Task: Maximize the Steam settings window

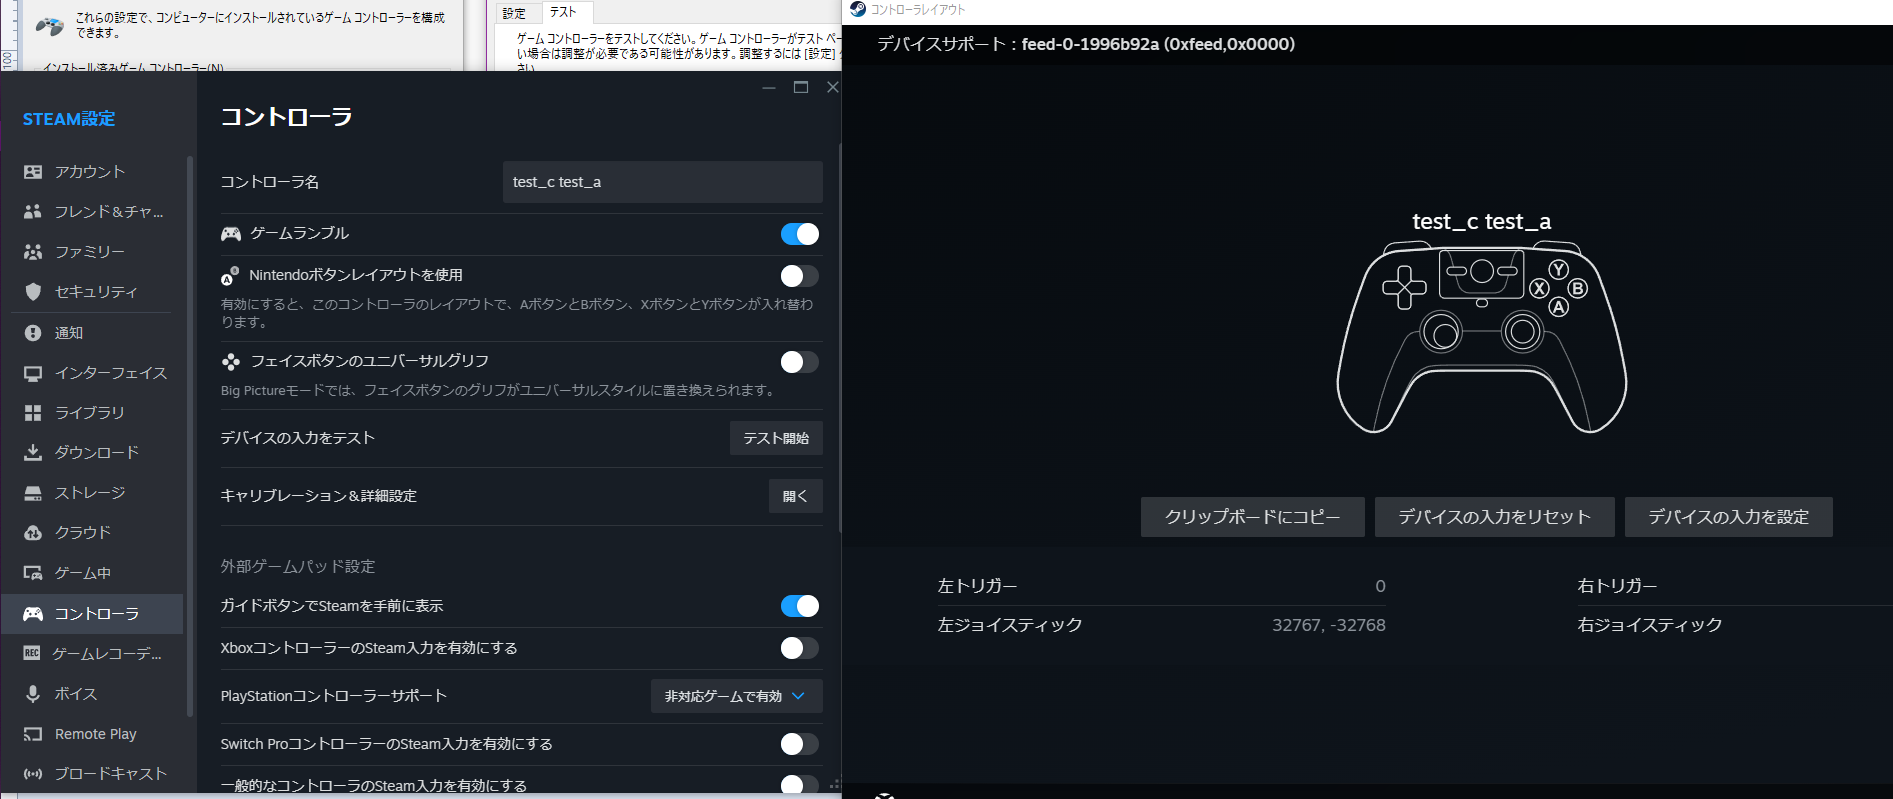Action: [x=801, y=87]
